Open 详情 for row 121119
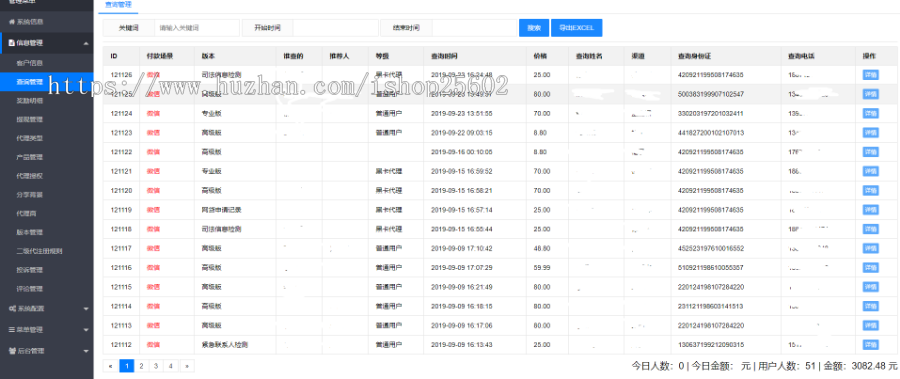The height and width of the screenshot is (379, 900). point(870,210)
